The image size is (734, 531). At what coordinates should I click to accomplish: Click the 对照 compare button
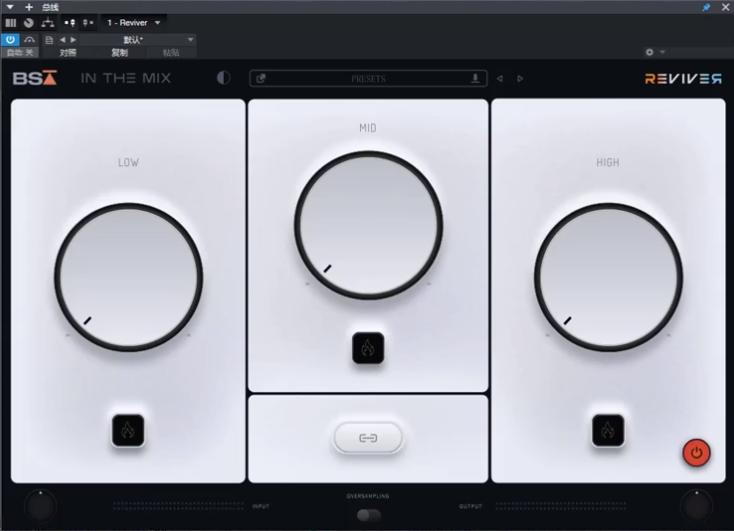68,52
